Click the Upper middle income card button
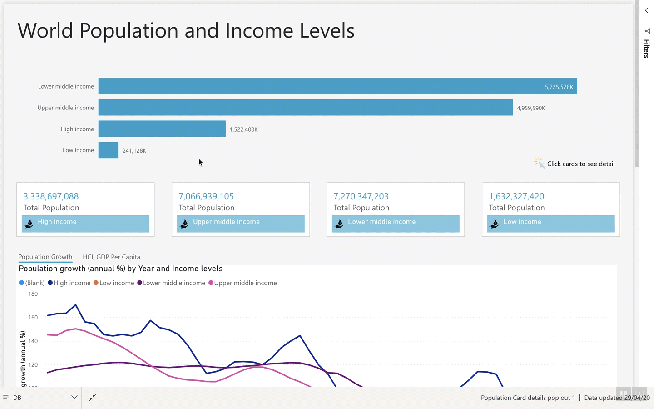This screenshot has height=409, width=654. point(241,223)
